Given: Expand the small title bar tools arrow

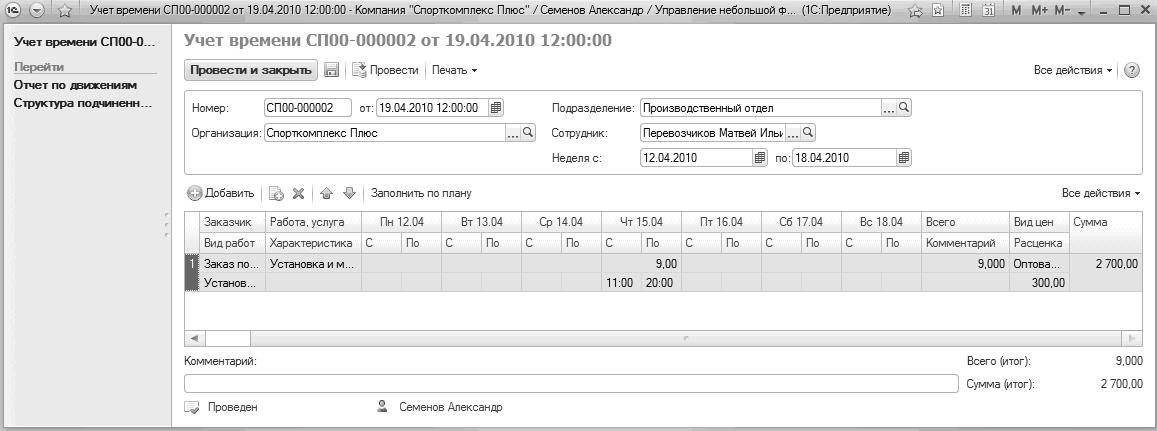Looking at the screenshot, I should point(1082,14).
